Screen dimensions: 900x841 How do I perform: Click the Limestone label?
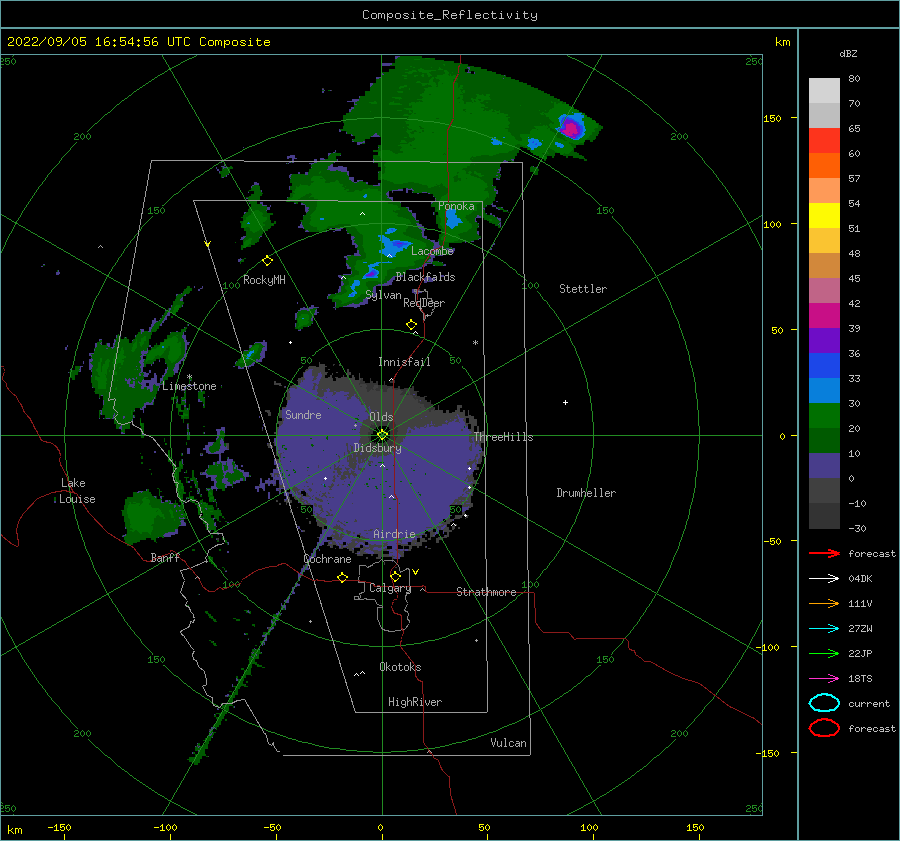[x=189, y=386]
